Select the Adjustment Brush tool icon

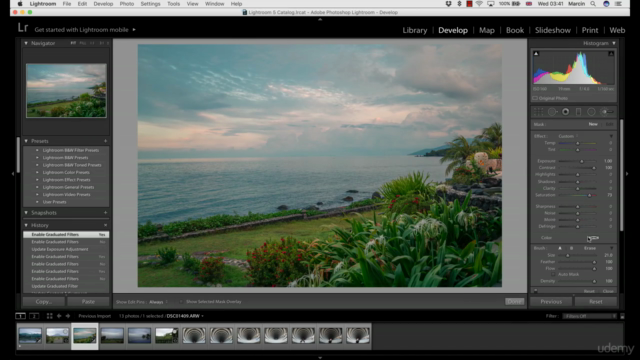coord(607,111)
